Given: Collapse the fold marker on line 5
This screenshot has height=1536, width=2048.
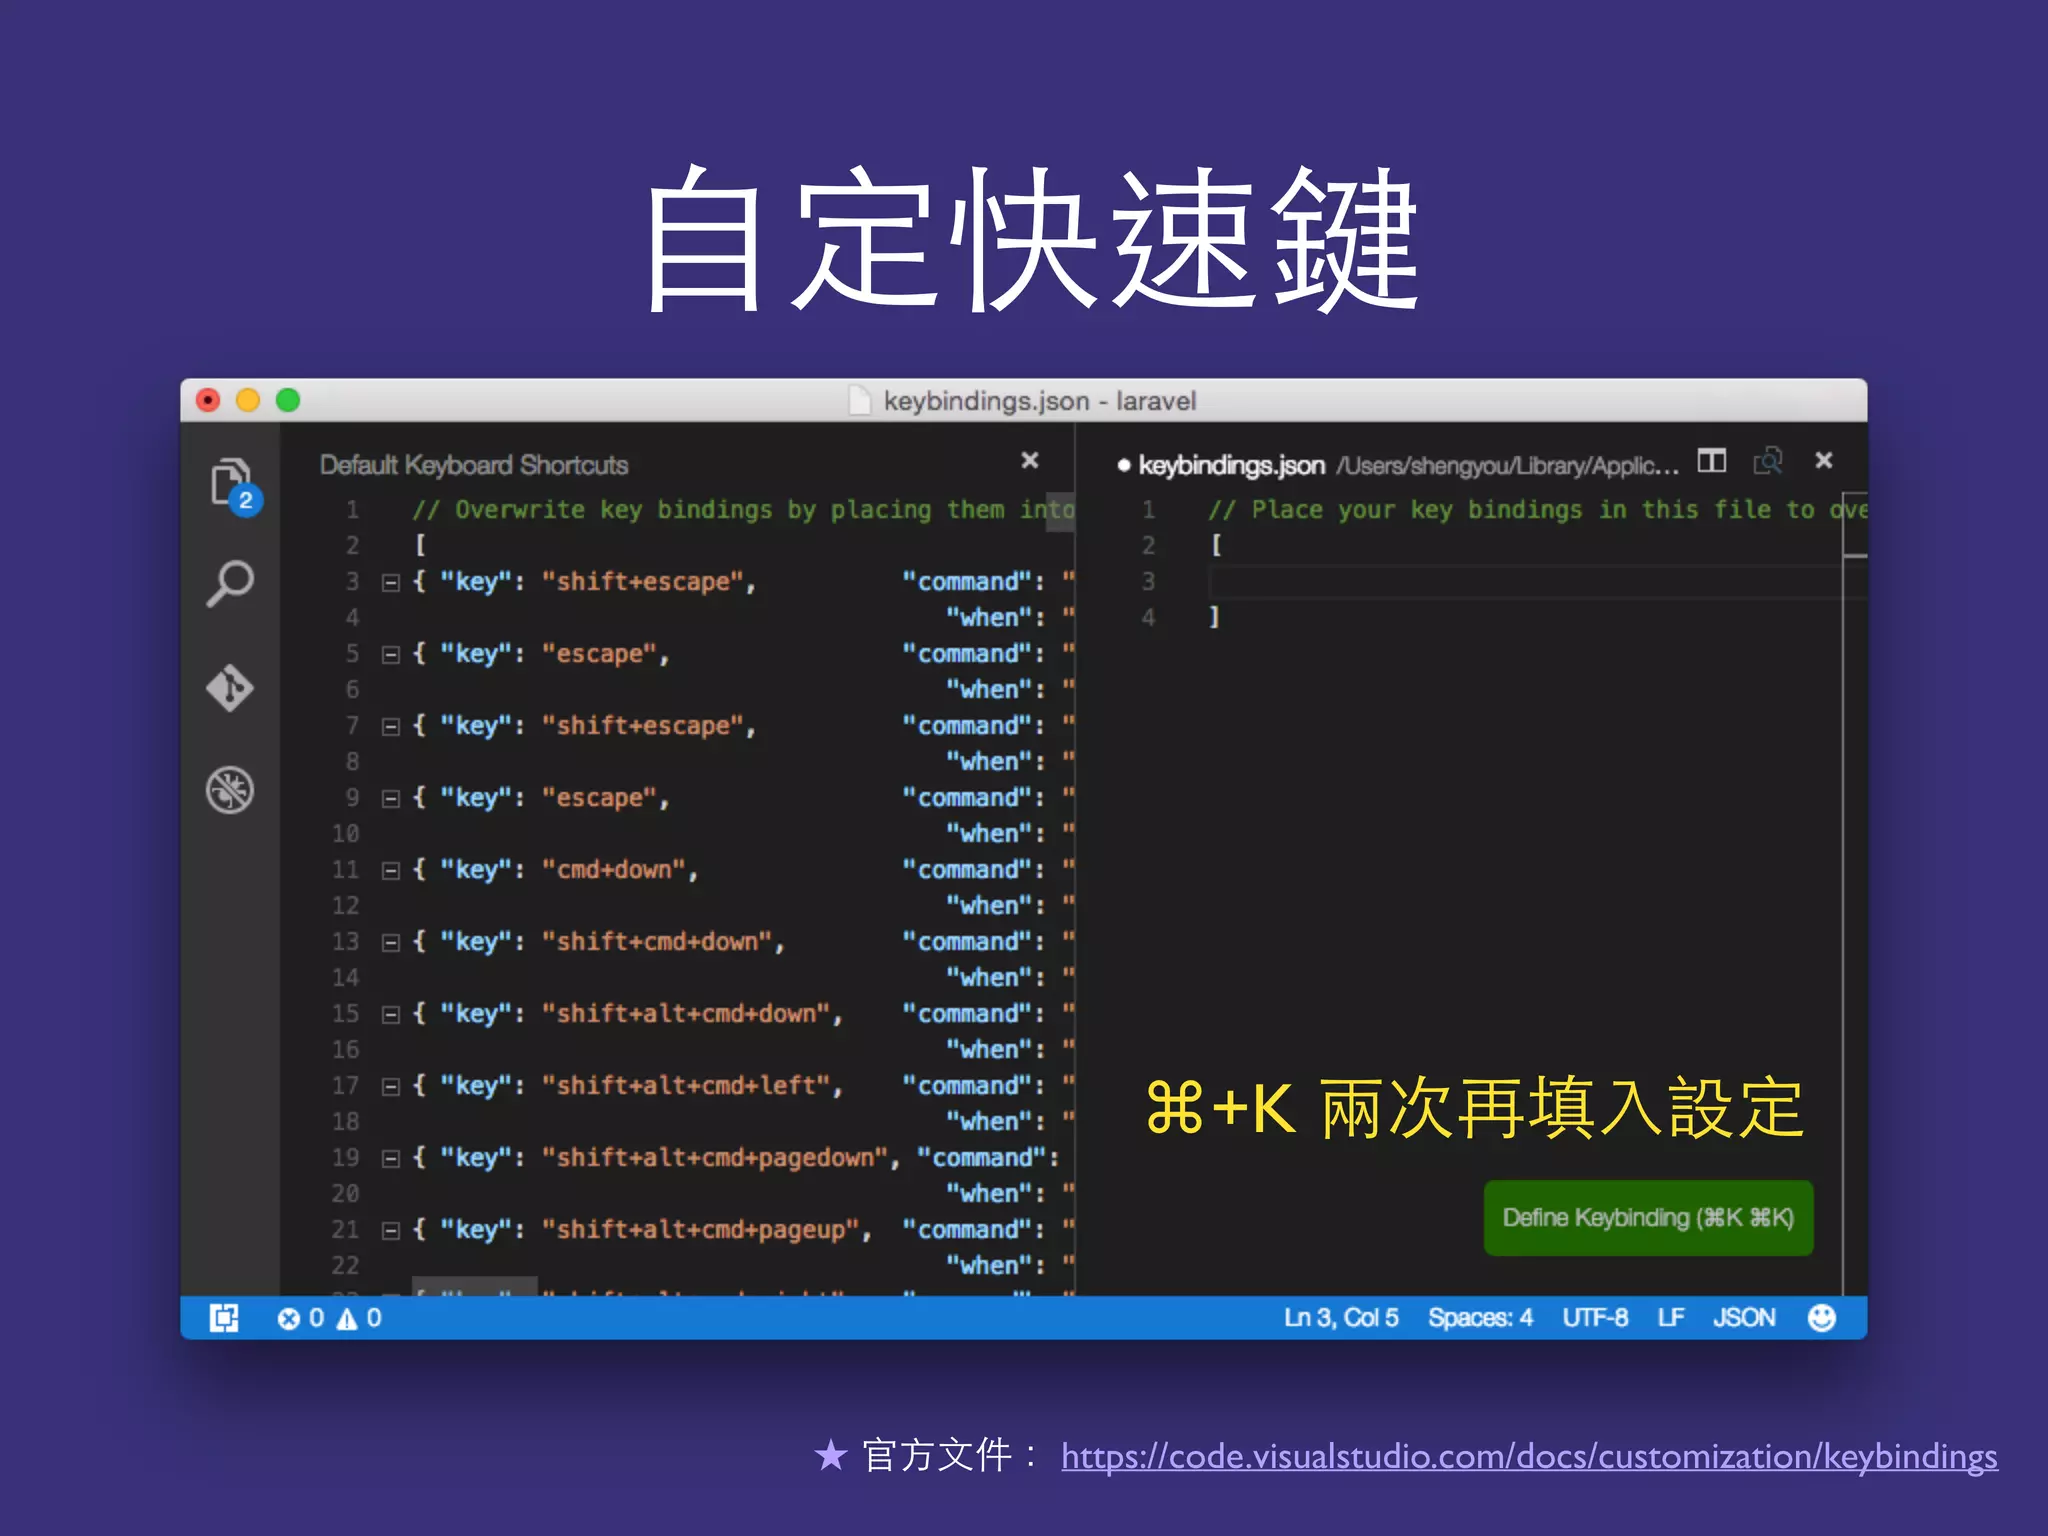Looking at the screenshot, I should [x=391, y=655].
